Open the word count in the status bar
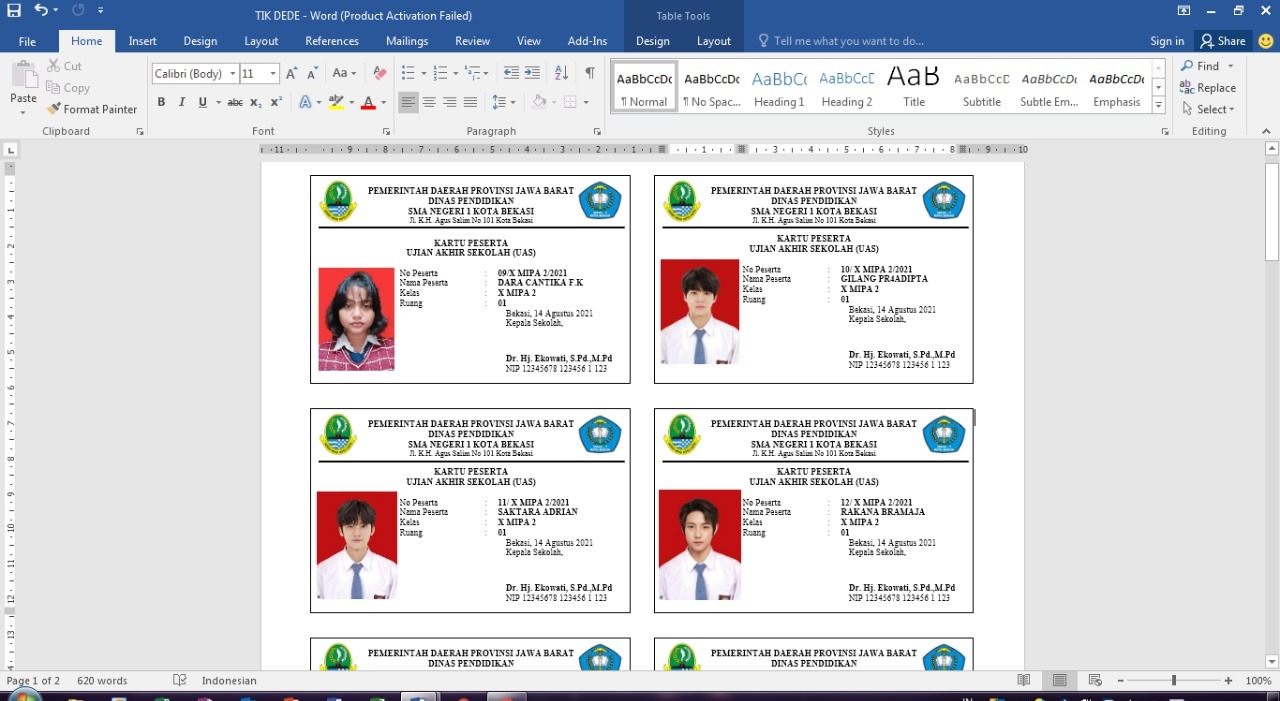Image resolution: width=1280 pixels, height=701 pixels. pyautogui.click(x=102, y=681)
